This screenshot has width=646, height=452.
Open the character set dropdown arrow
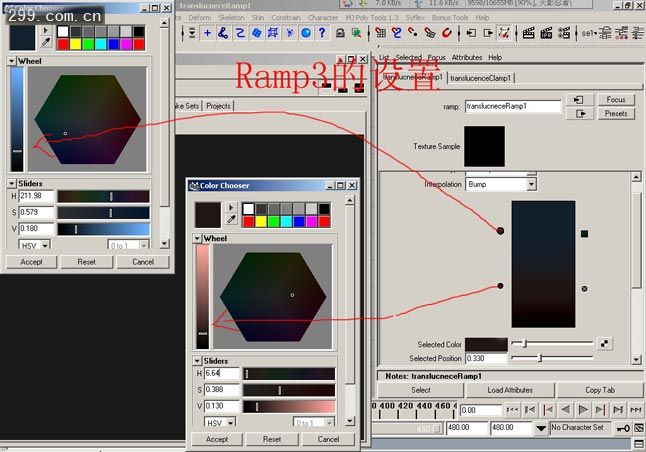coord(541,428)
